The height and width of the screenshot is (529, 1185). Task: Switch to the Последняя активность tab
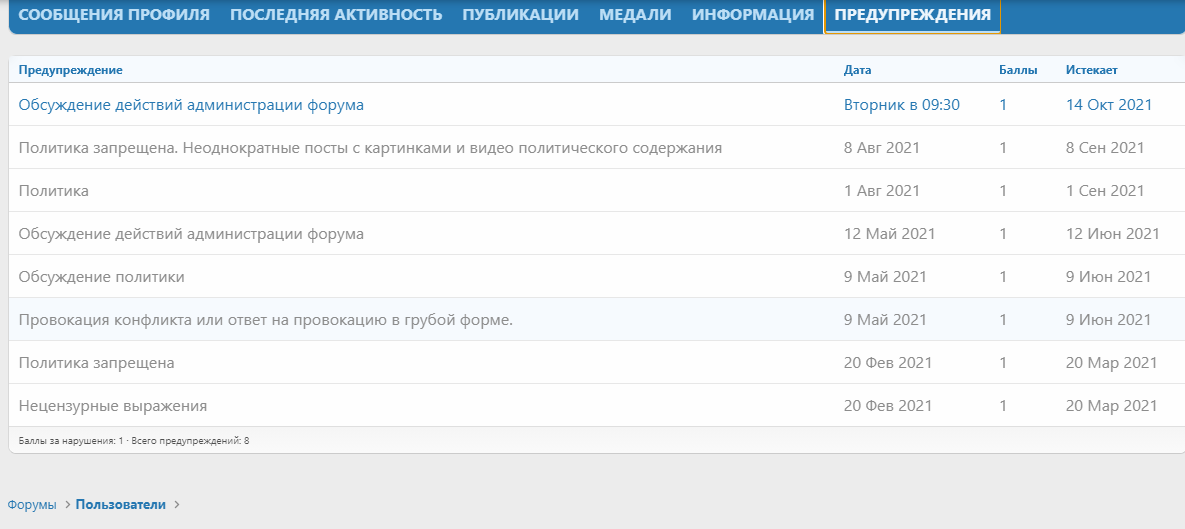tap(336, 15)
